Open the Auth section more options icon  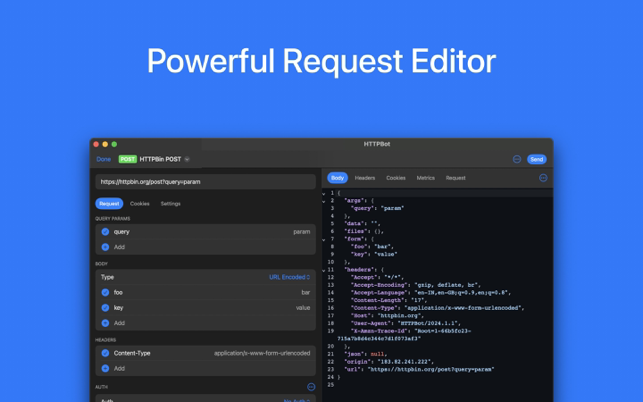pyautogui.click(x=311, y=386)
